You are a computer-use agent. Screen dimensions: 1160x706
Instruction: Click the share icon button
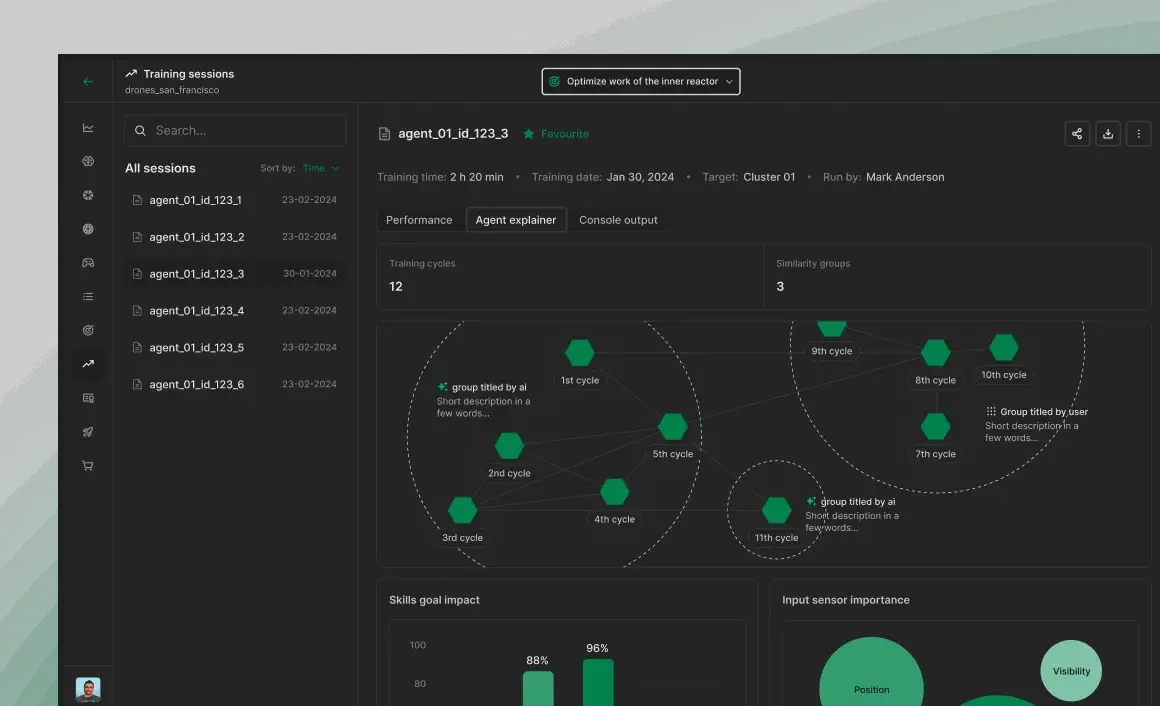(1077, 134)
